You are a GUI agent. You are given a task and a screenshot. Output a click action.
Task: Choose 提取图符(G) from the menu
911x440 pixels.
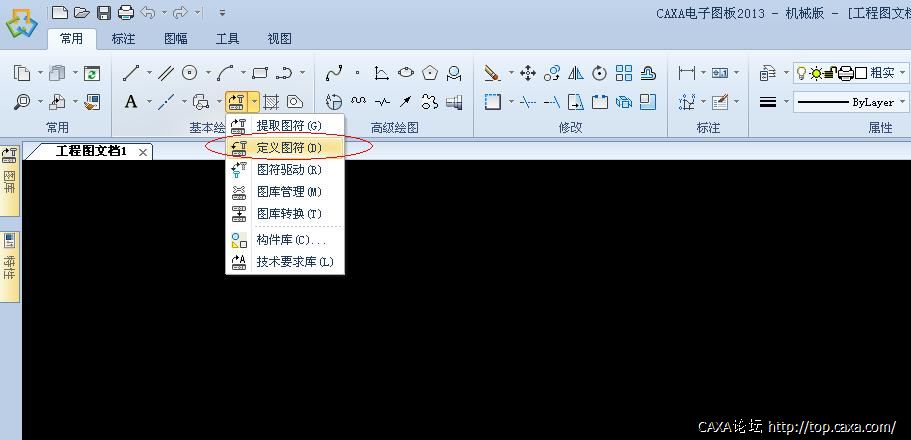tap(285, 126)
